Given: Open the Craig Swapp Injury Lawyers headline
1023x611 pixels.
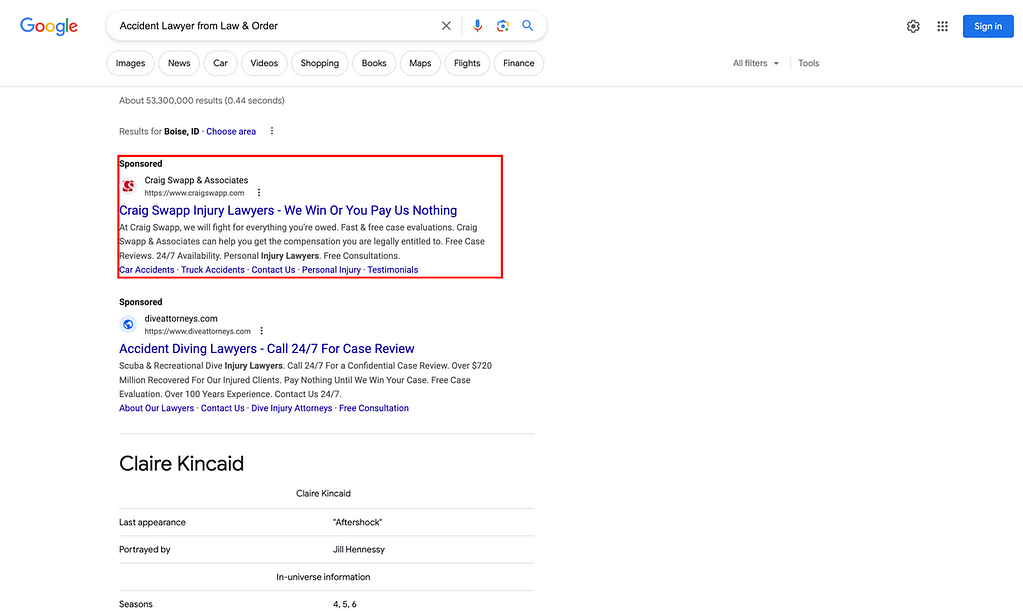Looking at the screenshot, I should pyautogui.click(x=288, y=211).
